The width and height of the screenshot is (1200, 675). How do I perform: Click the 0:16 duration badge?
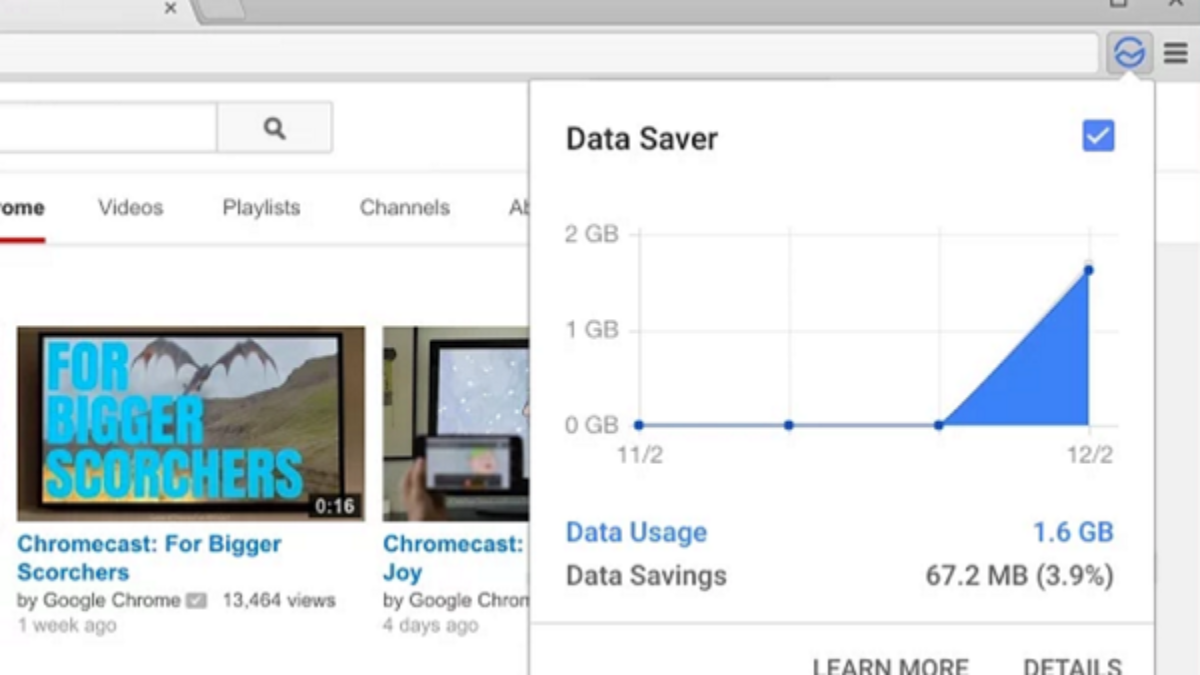pos(335,507)
